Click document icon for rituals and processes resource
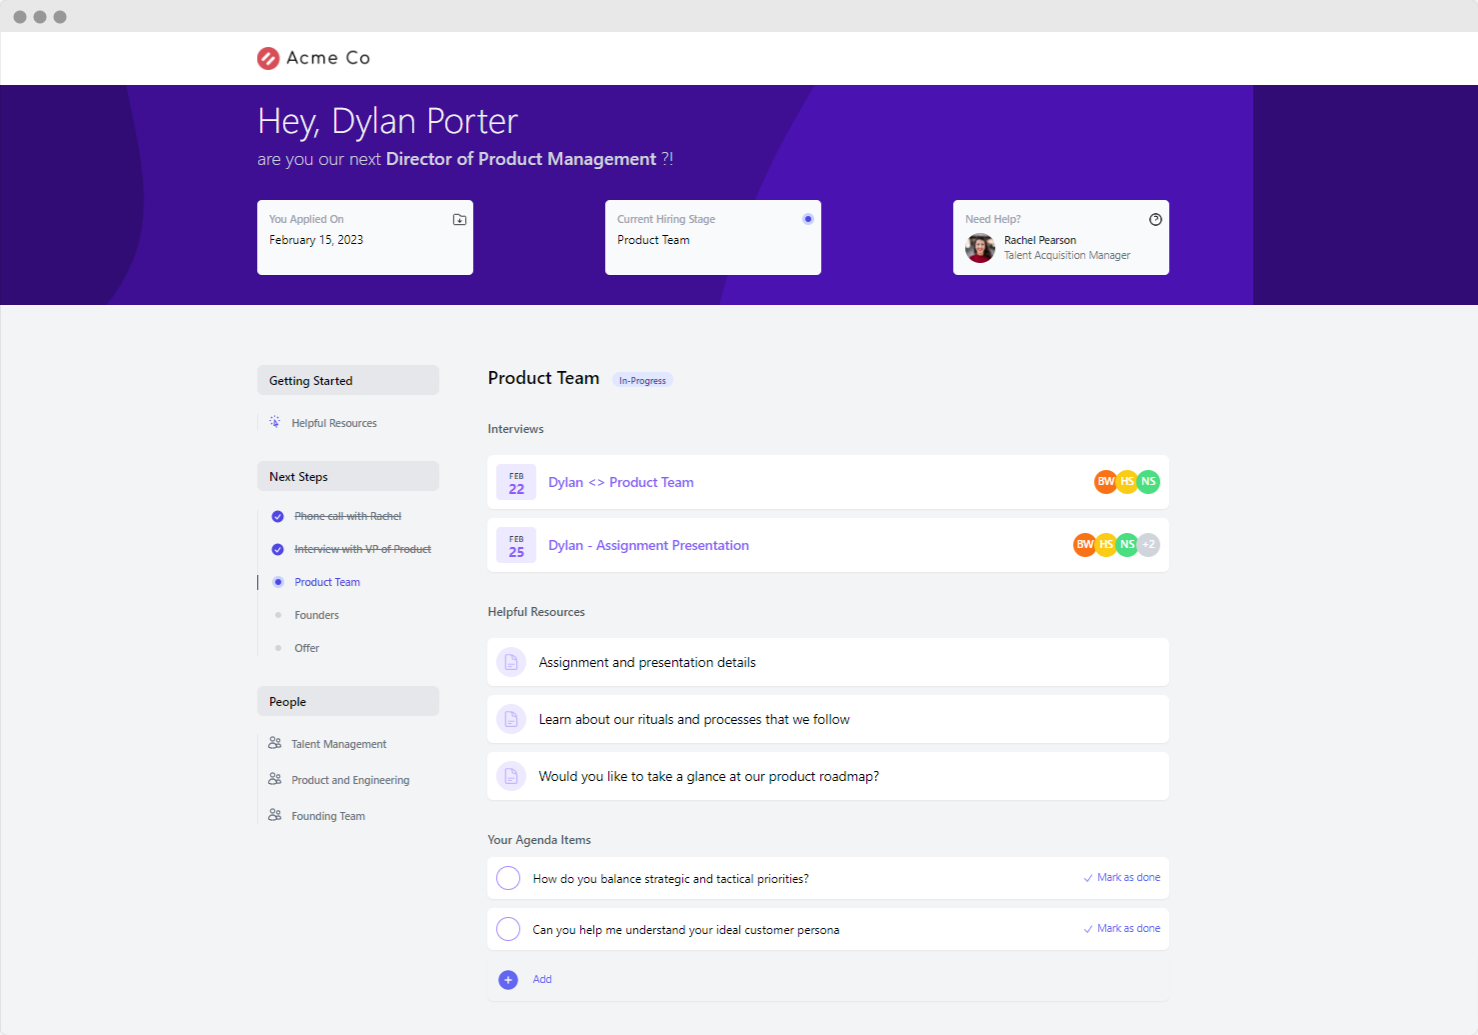Image resolution: width=1478 pixels, height=1035 pixels. pos(511,719)
